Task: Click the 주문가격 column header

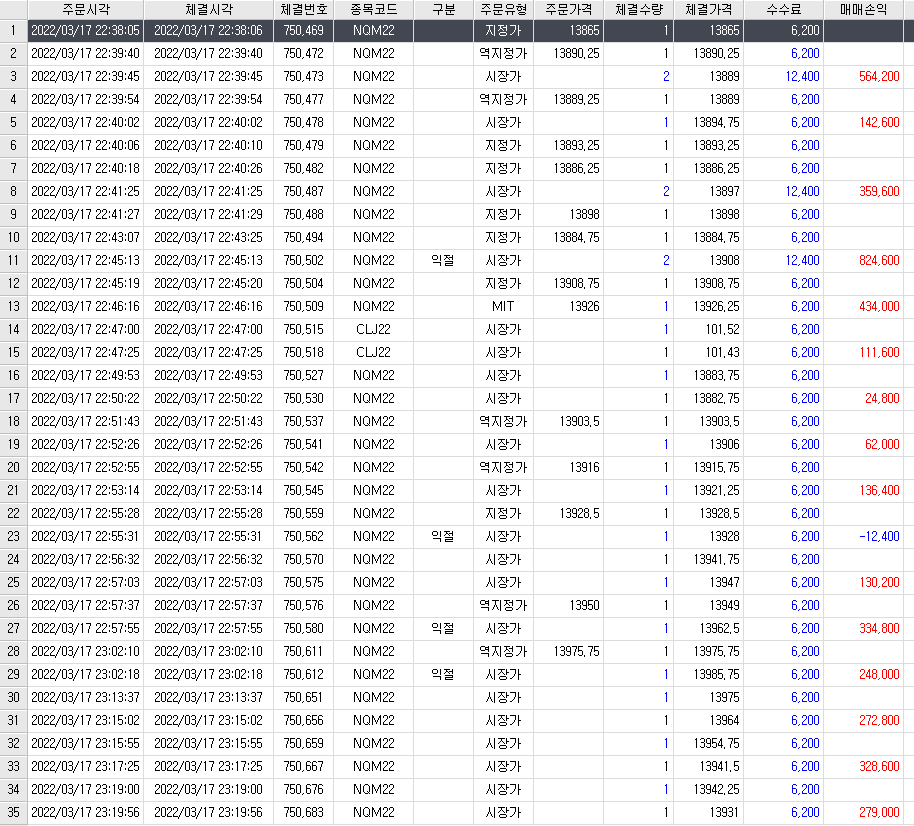Action: (x=568, y=9)
